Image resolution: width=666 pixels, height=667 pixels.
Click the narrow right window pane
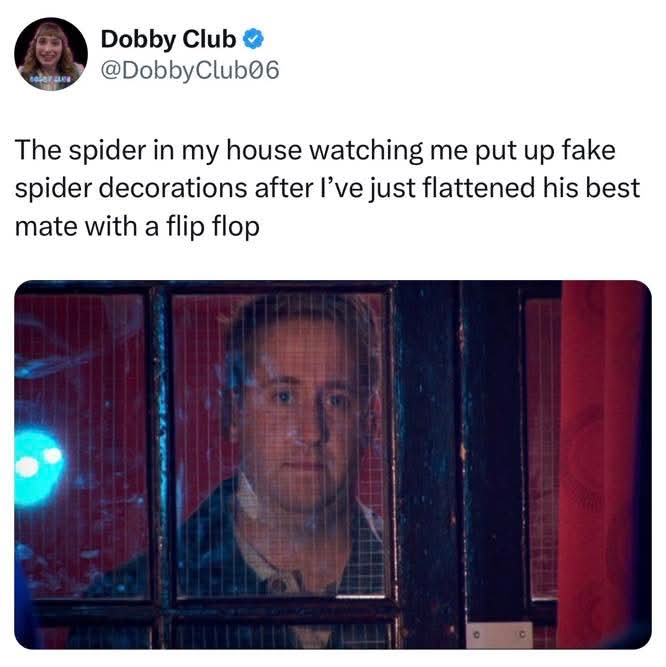tap(542, 449)
